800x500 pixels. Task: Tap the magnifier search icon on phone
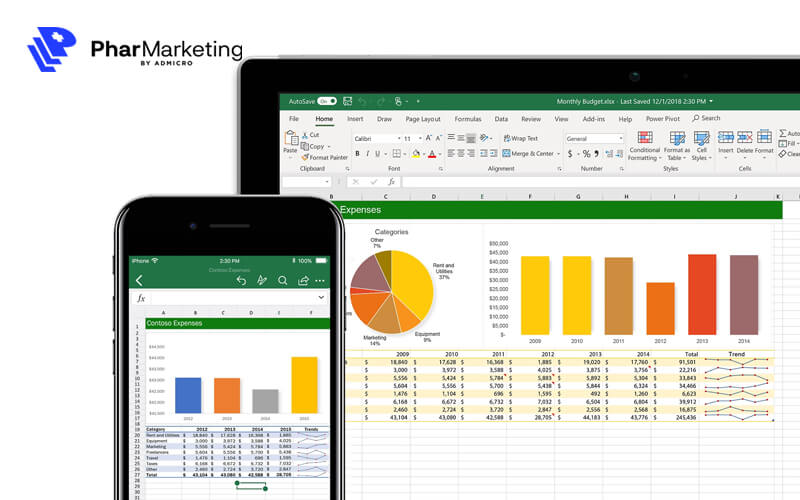click(282, 280)
